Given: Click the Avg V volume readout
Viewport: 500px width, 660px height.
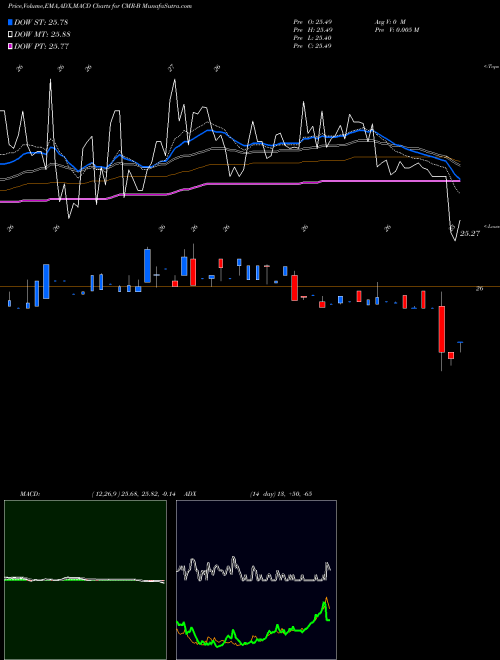Looking at the screenshot, I should coord(390,21).
